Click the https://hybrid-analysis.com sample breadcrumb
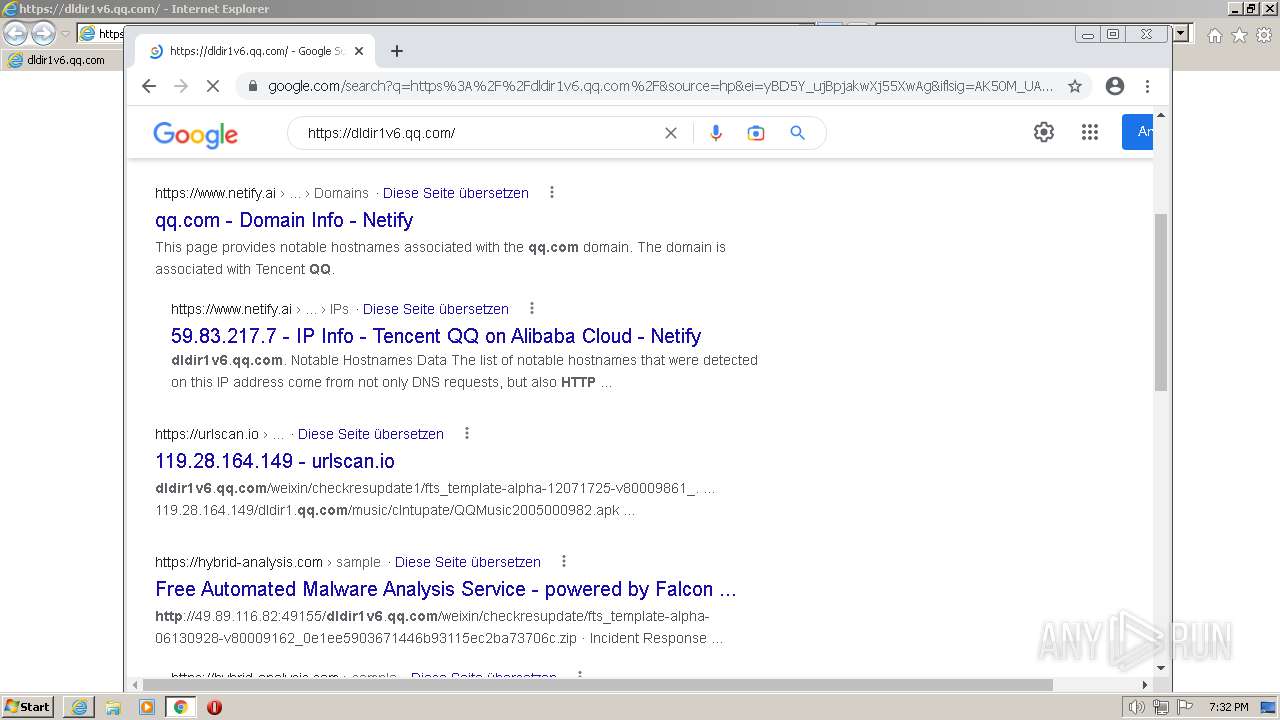The width and height of the screenshot is (1280, 720). [x=268, y=562]
